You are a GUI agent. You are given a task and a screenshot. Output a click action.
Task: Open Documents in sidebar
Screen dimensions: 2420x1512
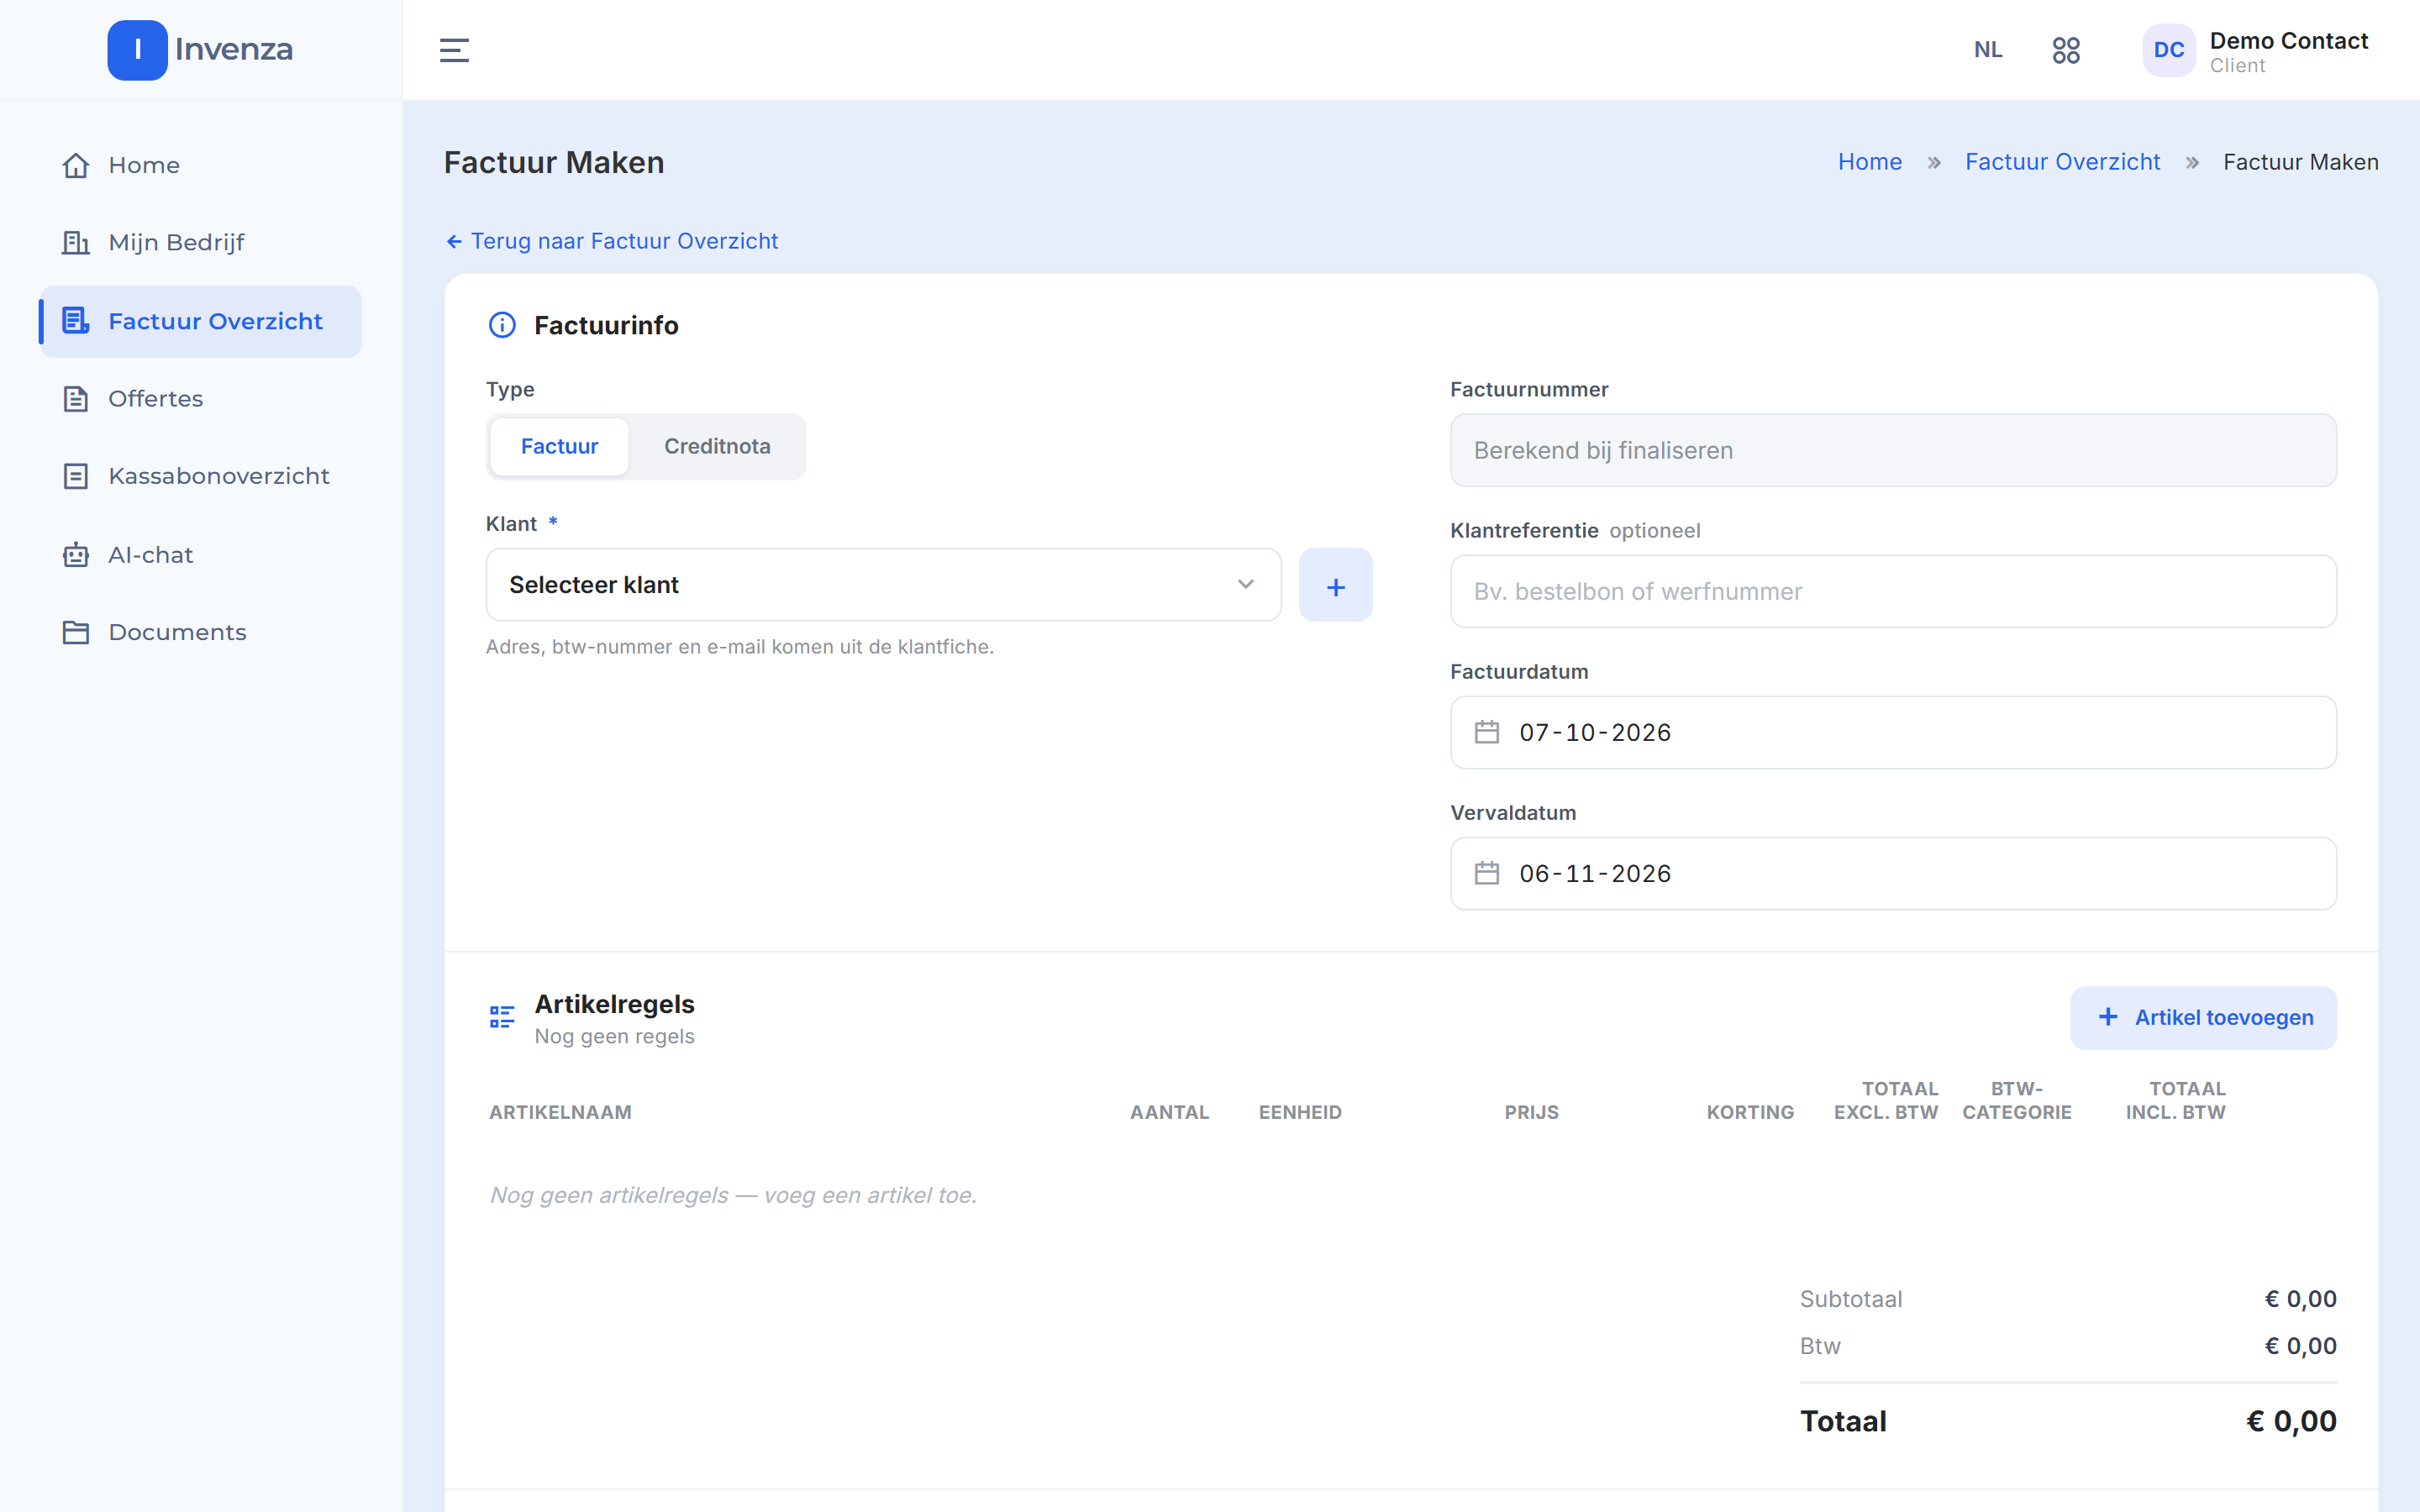click(200, 632)
